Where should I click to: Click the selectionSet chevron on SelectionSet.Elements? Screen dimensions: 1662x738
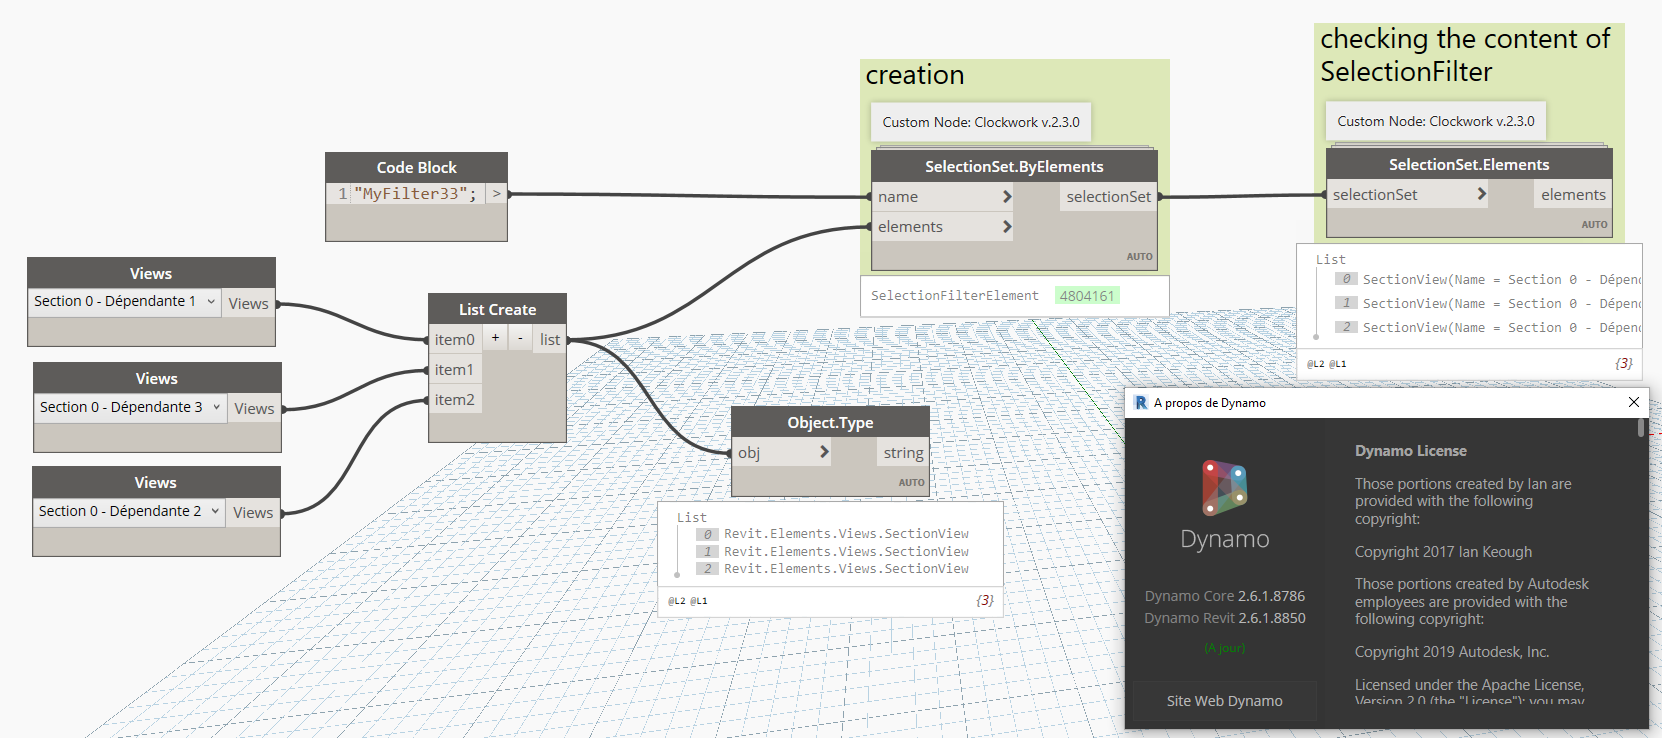1482,195
